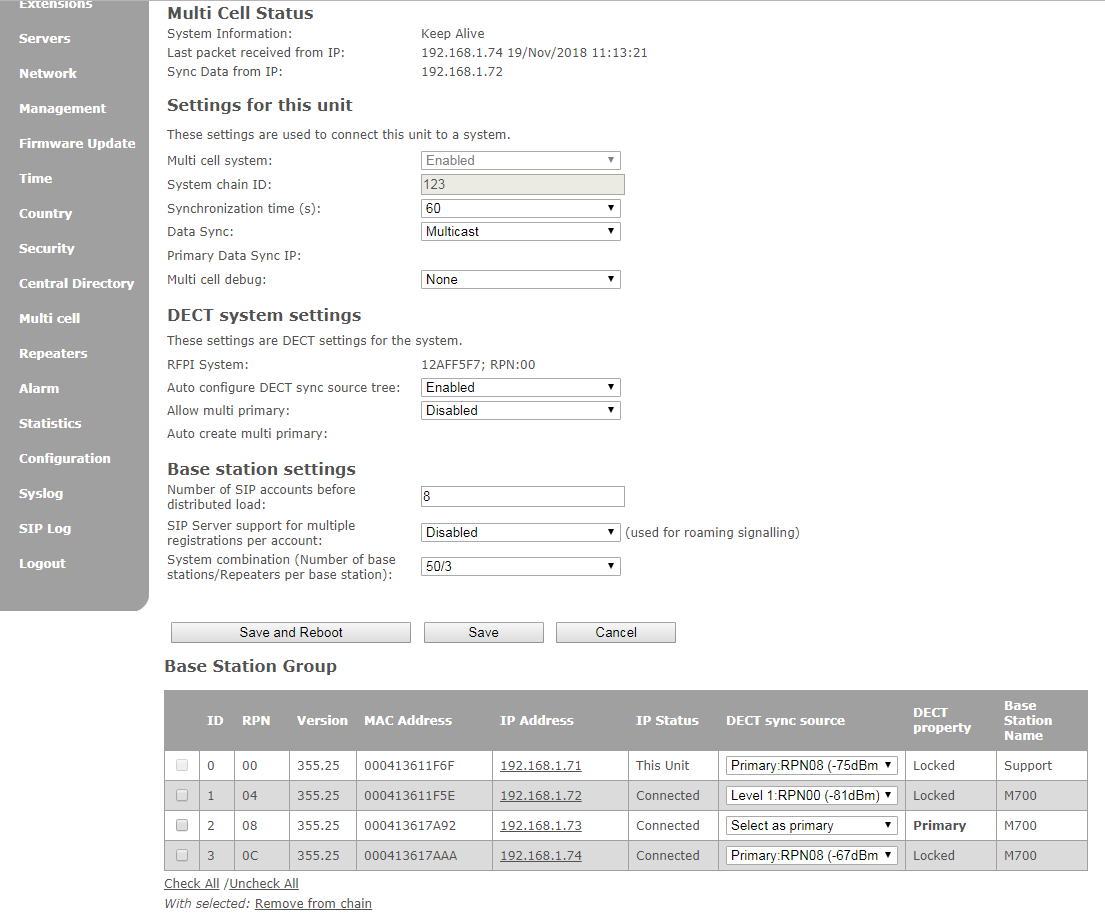
Task: Check the box for base station ID 3
Action: point(182,855)
